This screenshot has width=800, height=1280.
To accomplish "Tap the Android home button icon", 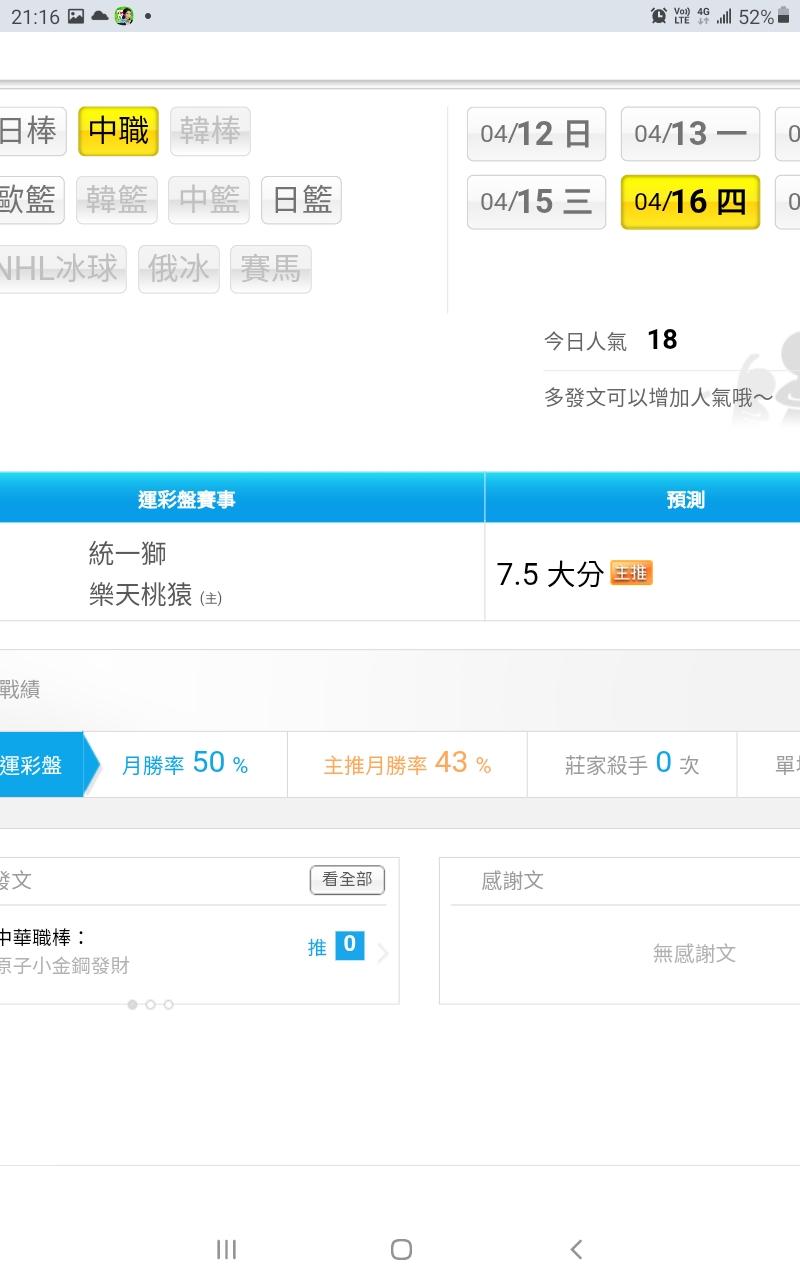I will [x=401, y=1249].
